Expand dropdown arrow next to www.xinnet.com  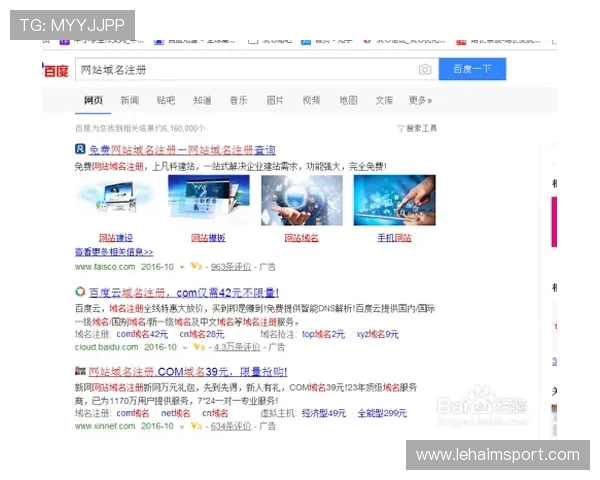[x=182, y=427]
